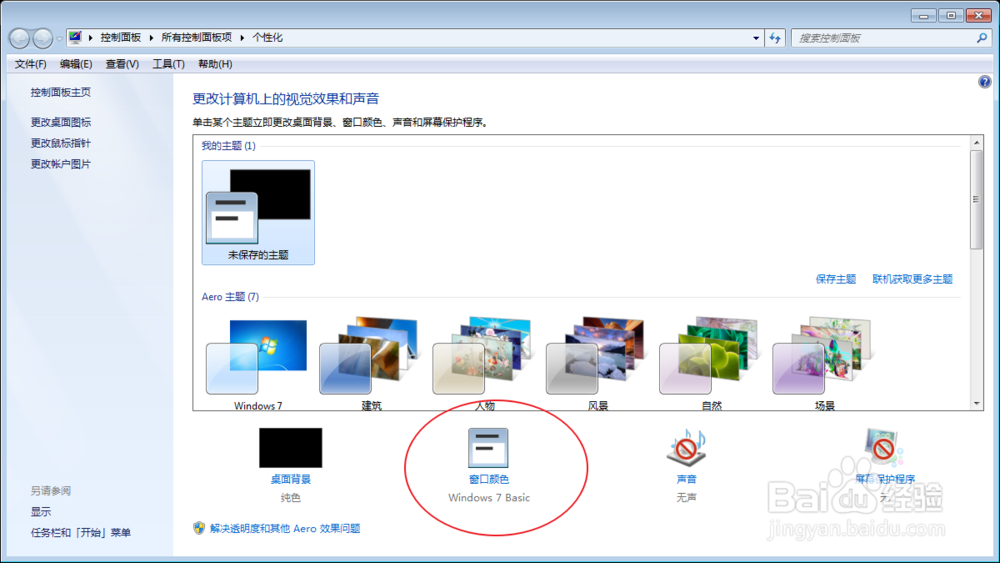Select the 自然 Aero theme
This screenshot has width=1000, height=563.
pos(710,363)
